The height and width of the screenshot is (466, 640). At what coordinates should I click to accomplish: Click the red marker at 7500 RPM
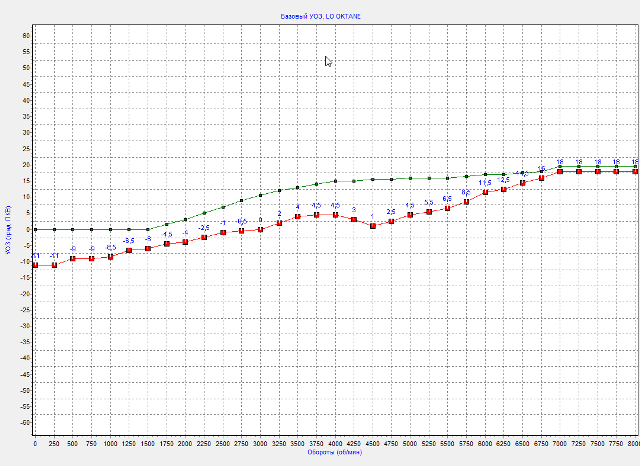pyautogui.click(x=598, y=171)
